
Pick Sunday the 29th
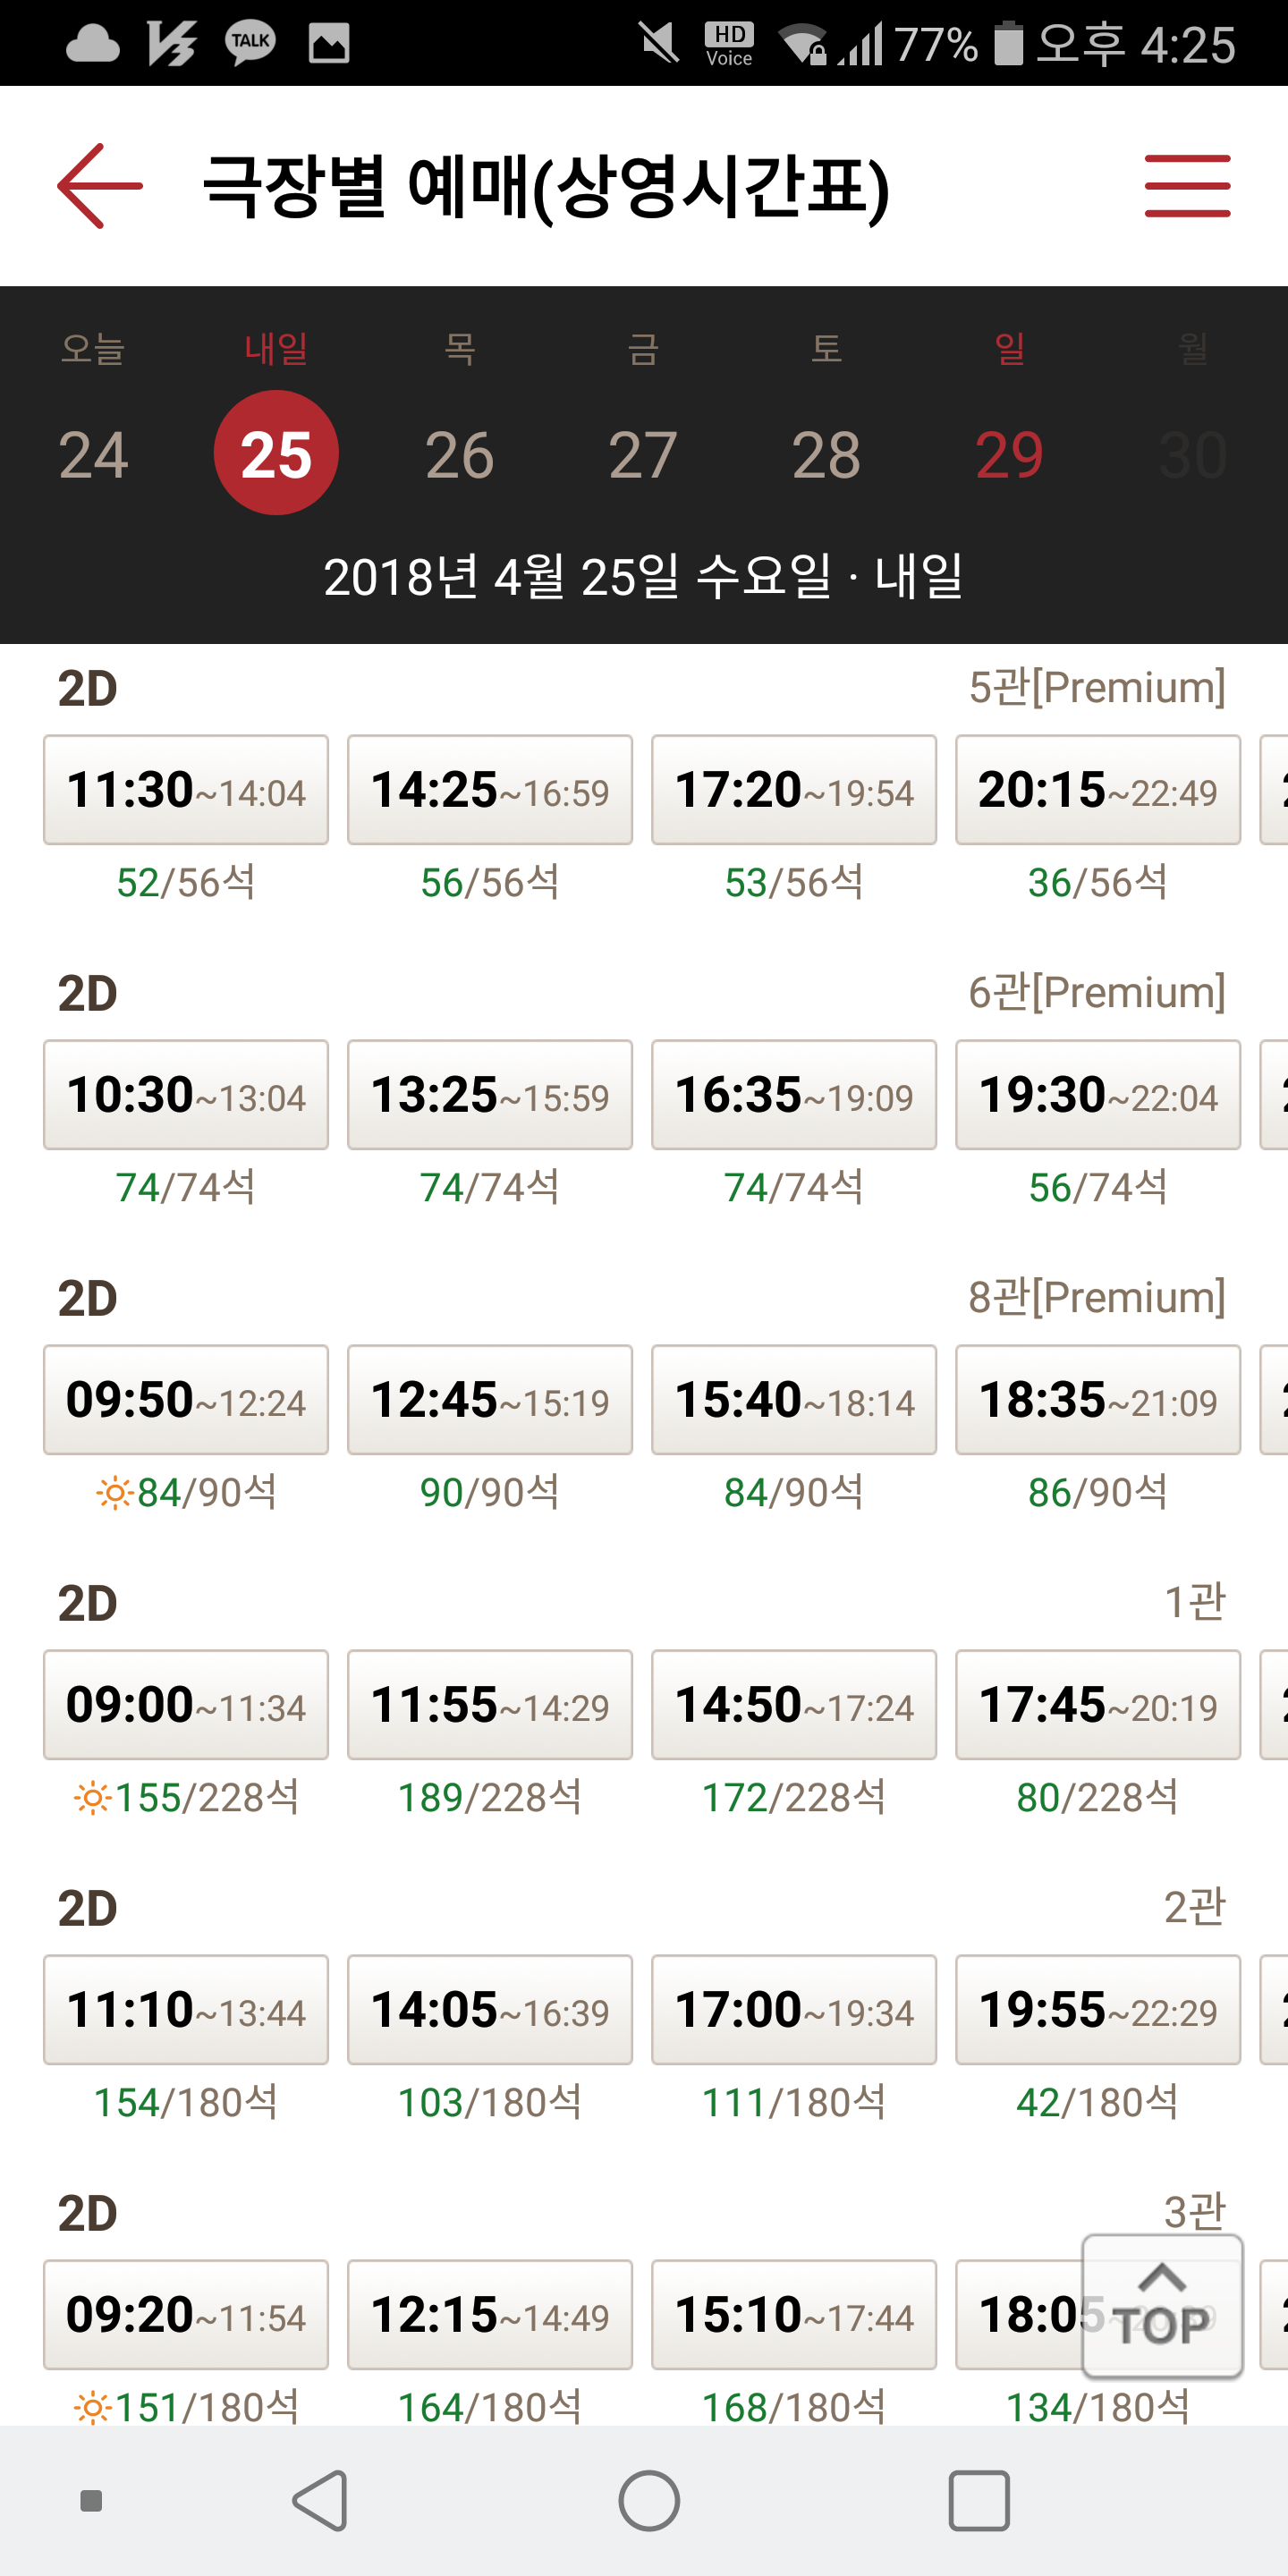[x=1009, y=454]
